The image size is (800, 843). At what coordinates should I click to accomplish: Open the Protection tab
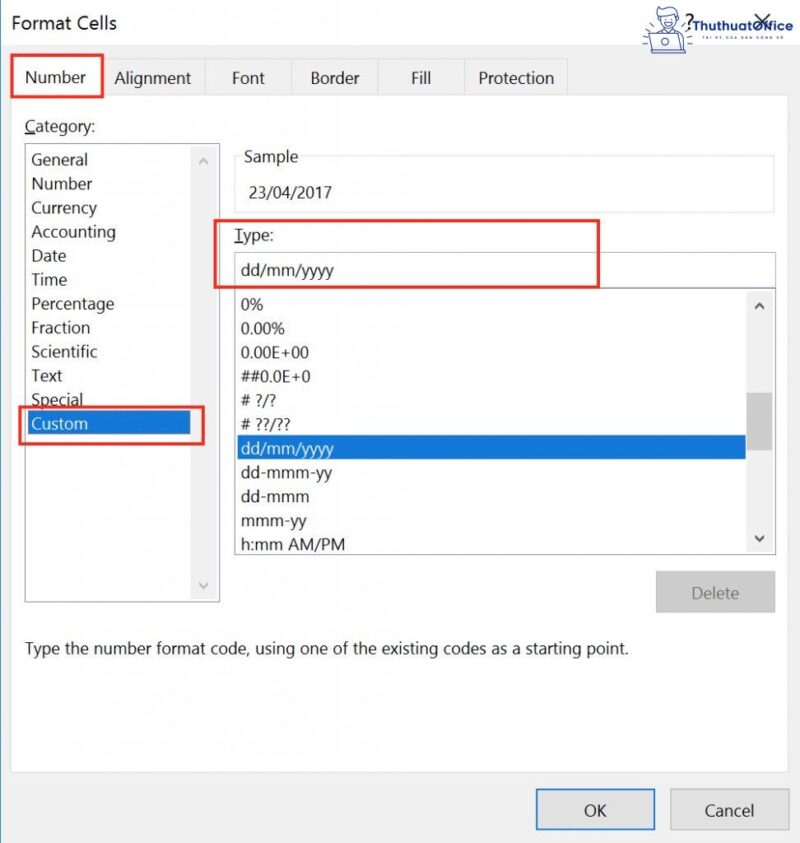click(516, 77)
